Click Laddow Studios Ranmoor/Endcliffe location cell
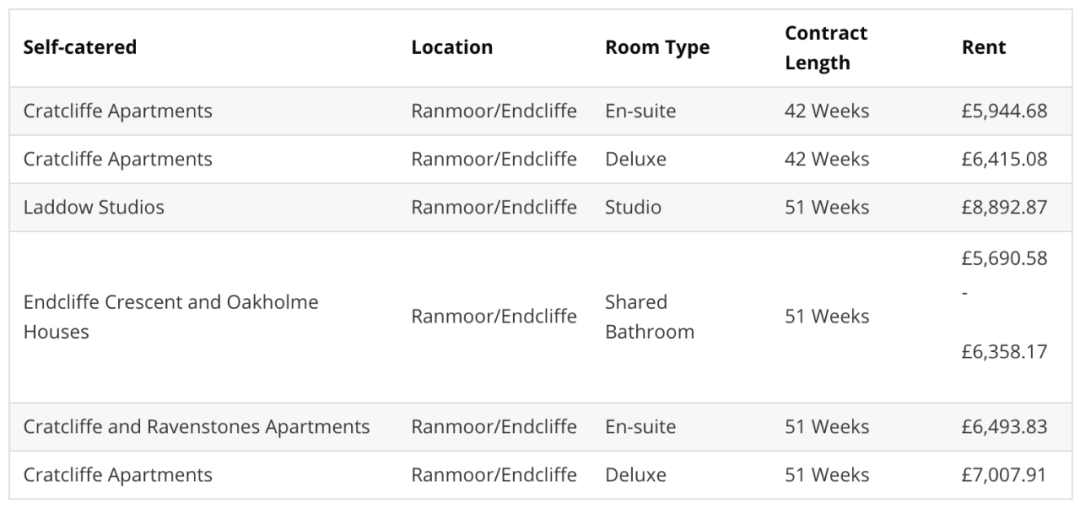Viewport: 1080px width, 509px height. point(493,207)
